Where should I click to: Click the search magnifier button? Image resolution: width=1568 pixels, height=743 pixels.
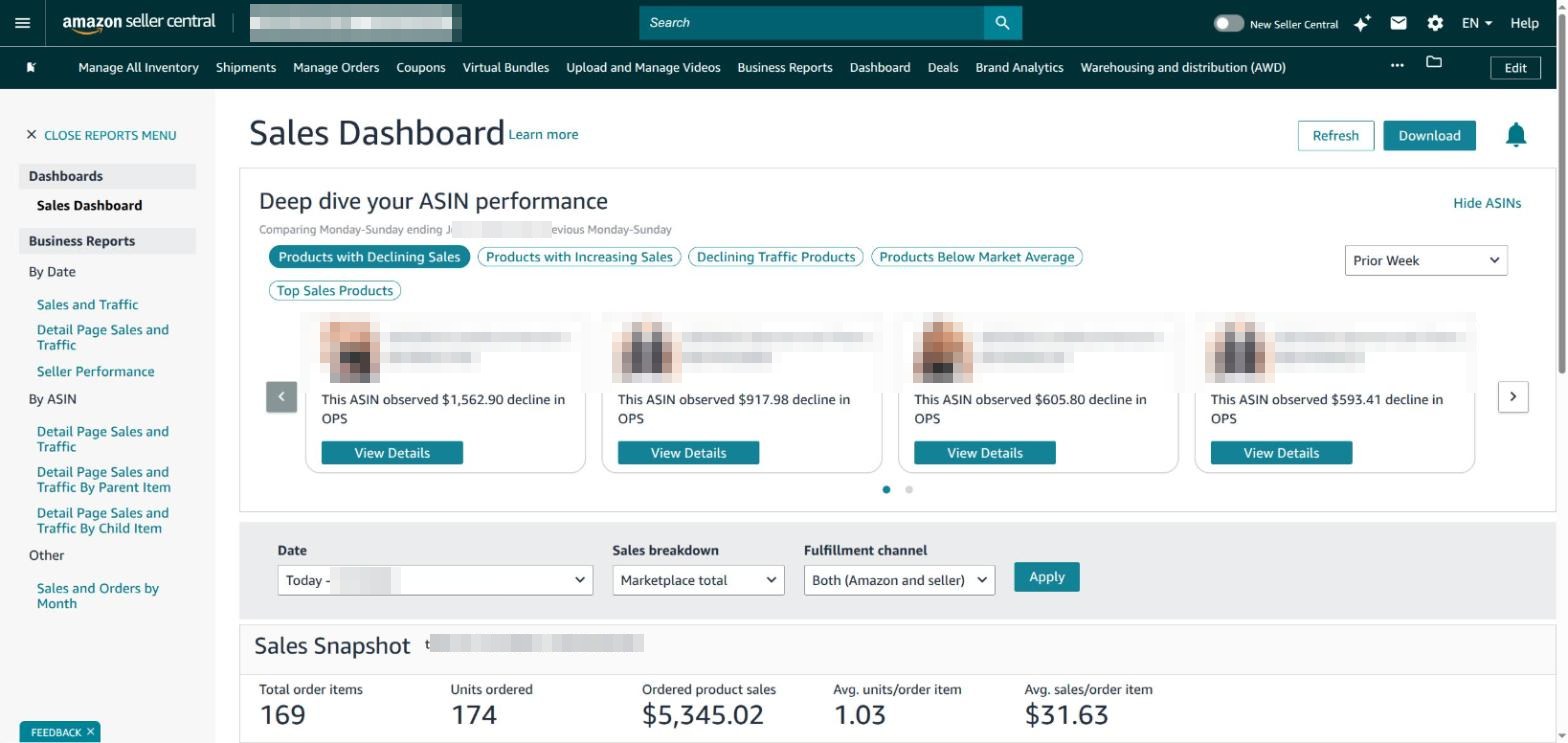(1002, 23)
